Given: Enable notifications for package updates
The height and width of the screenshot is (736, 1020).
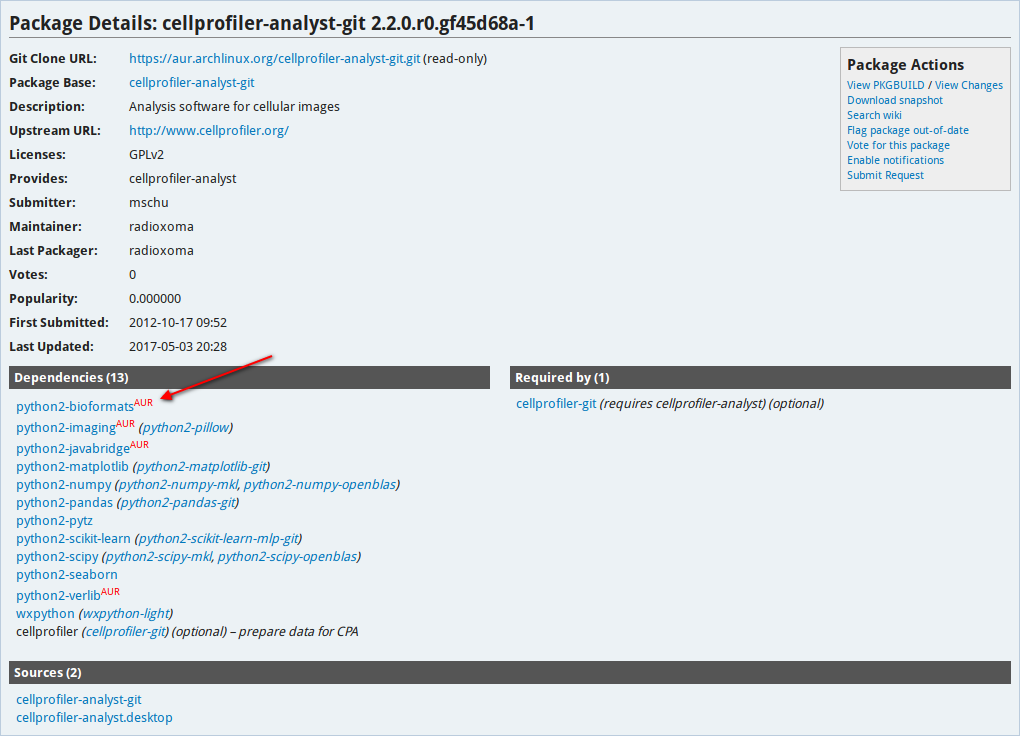Looking at the screenshot, I should click(x=895, y=160).
